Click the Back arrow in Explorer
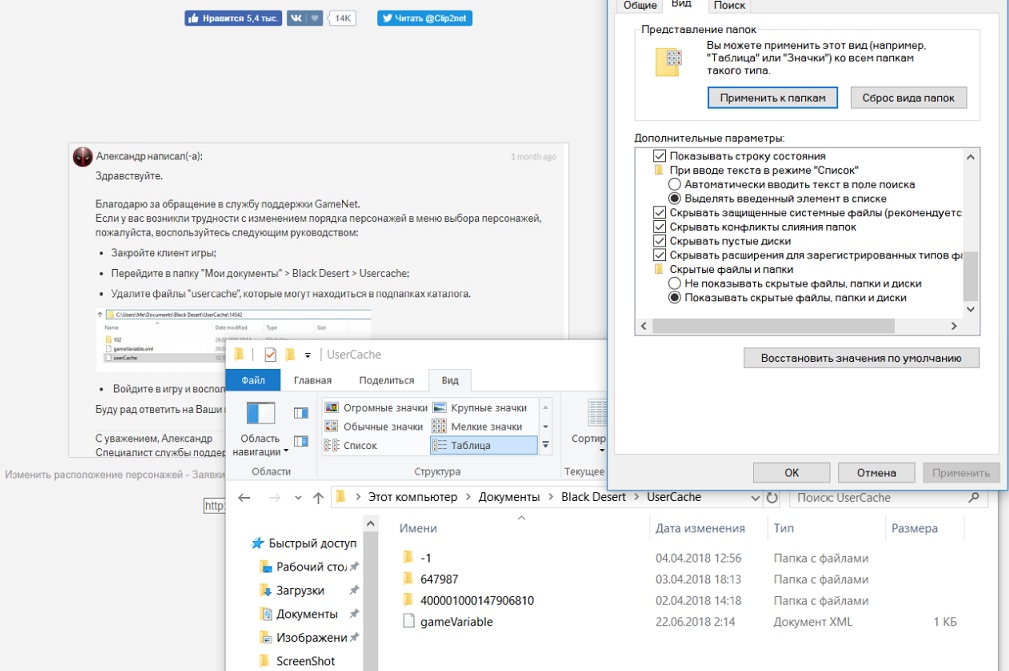 244,497
